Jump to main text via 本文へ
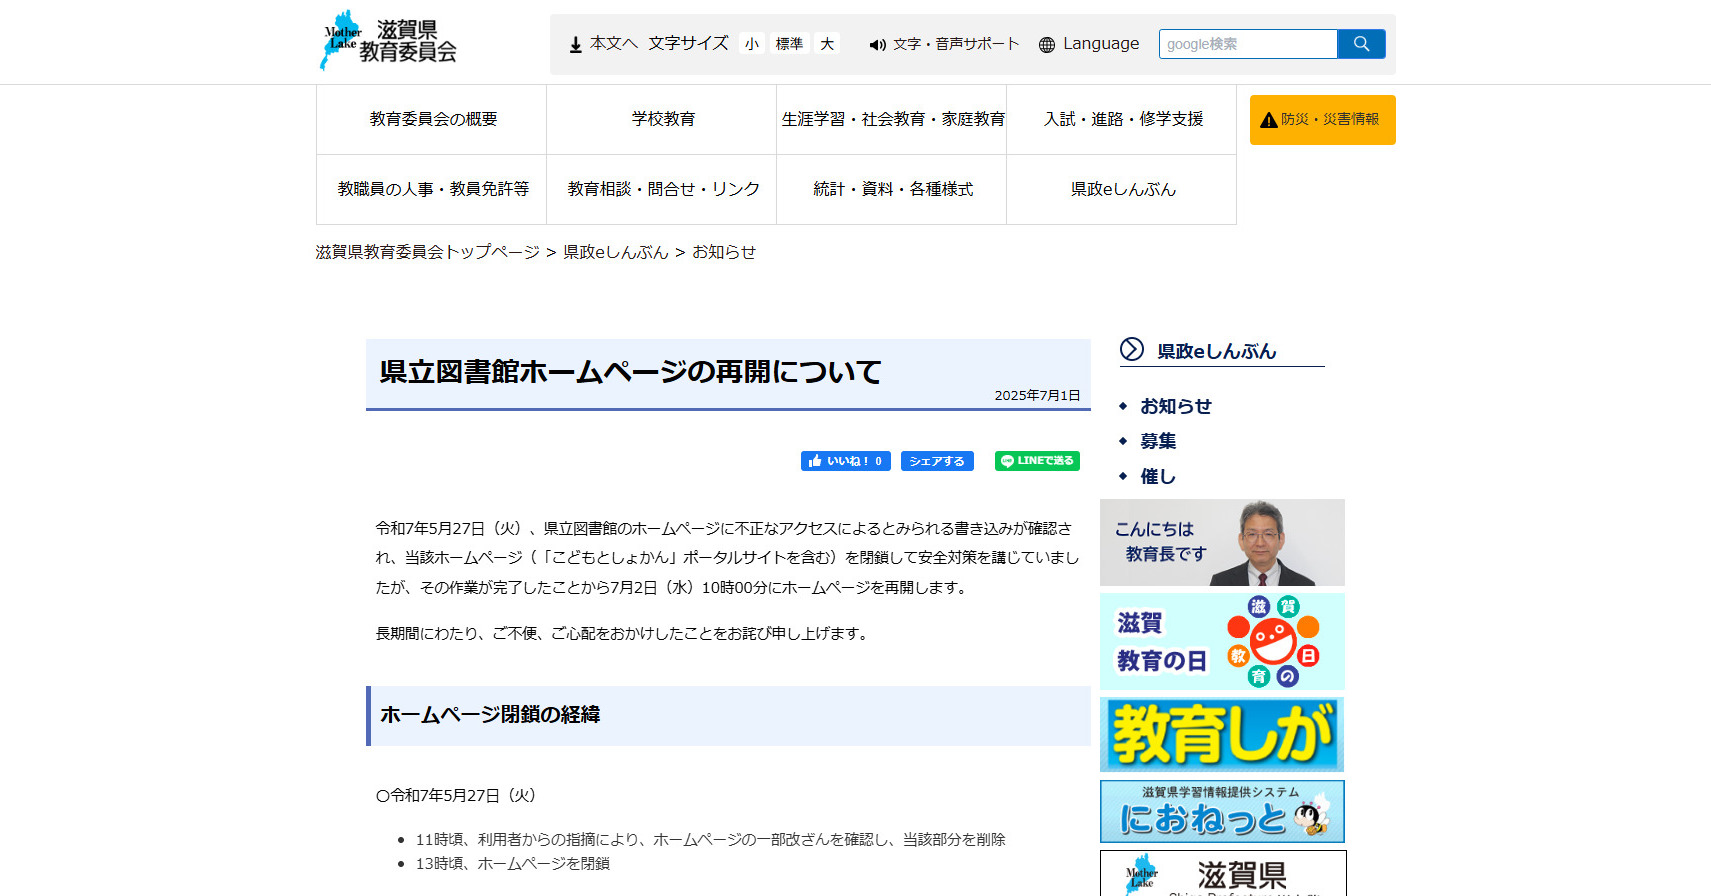 (603, 44)
